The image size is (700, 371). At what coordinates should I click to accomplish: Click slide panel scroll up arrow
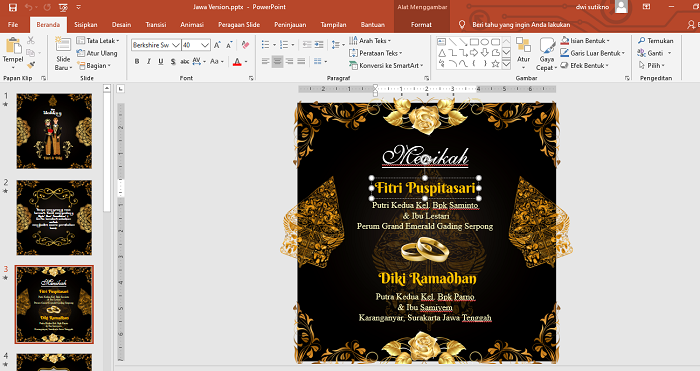point(107,88)
